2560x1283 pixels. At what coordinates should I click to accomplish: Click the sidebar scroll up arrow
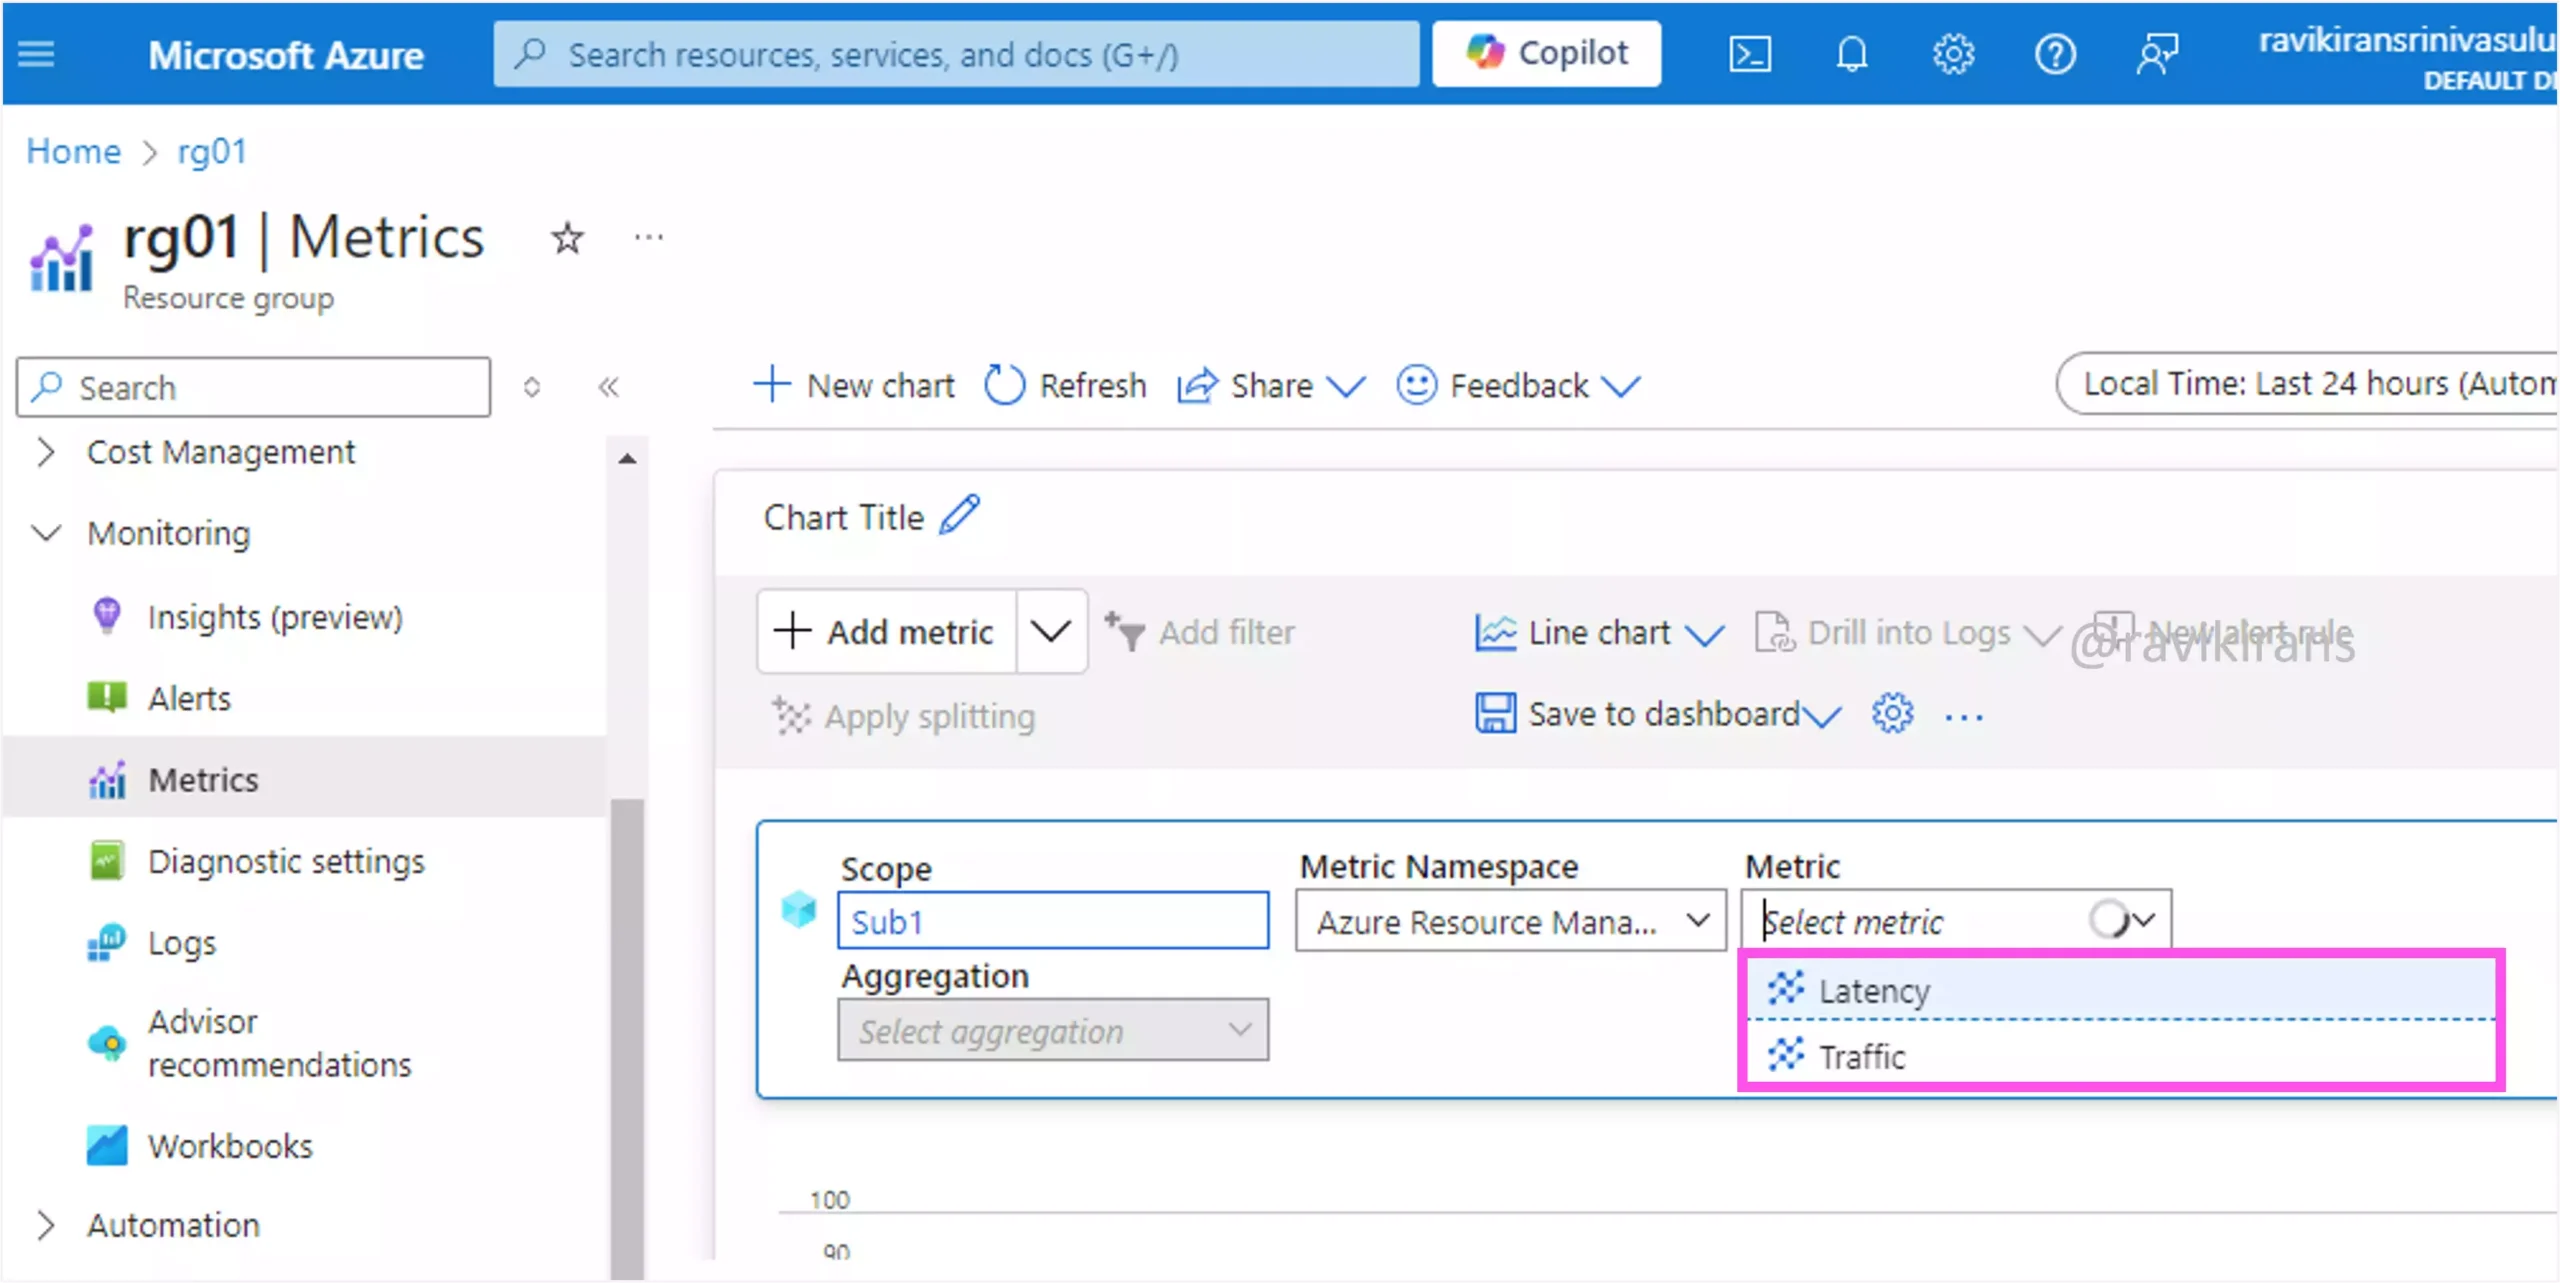pos(627,458)
